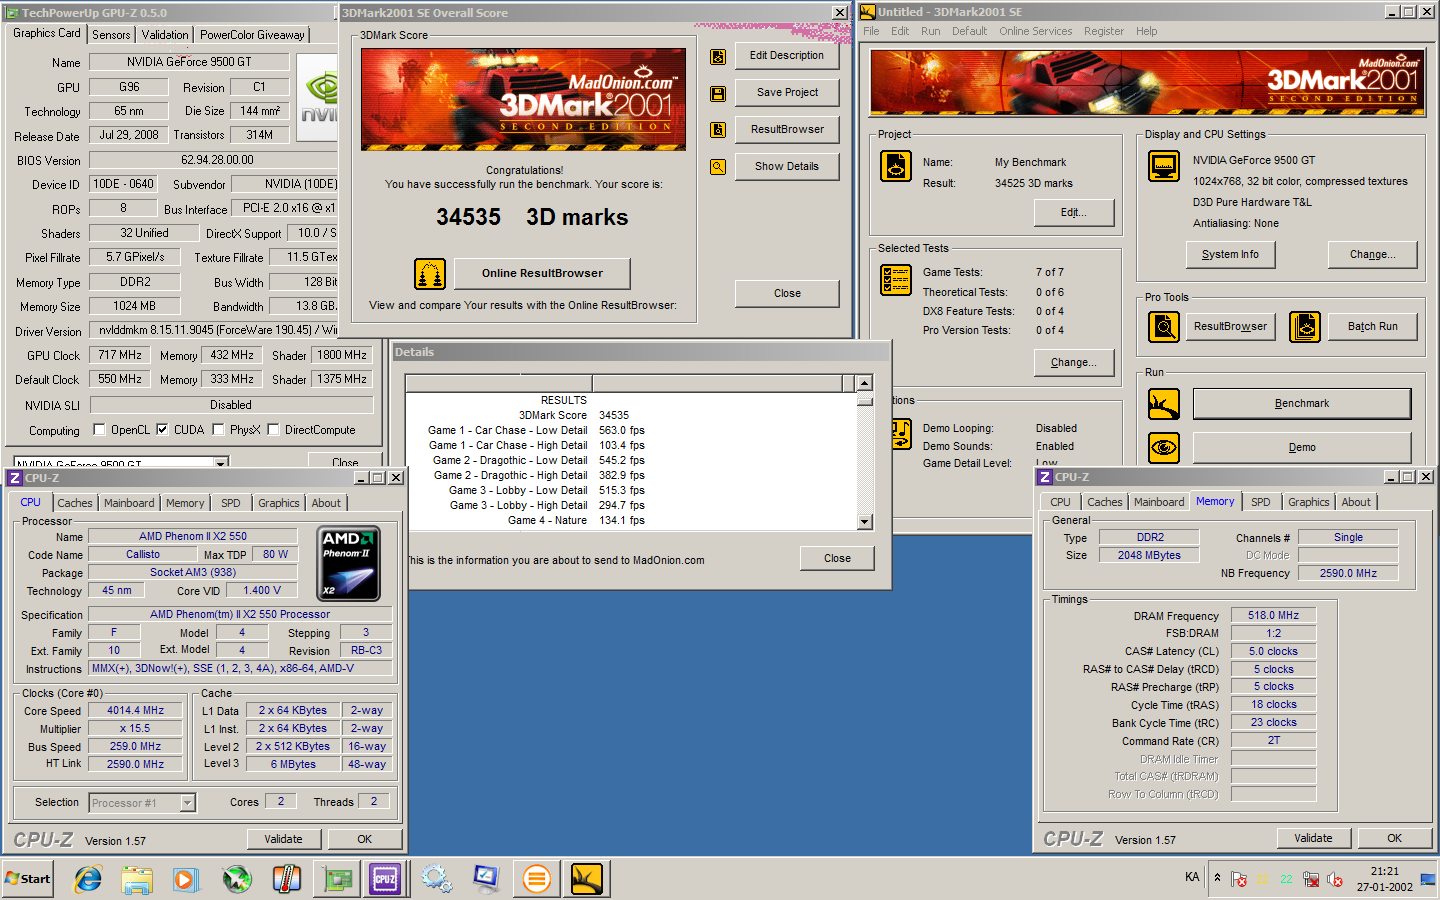Click the icon beside Online ResultBrowser button
1440x900 pixels.
pyautogui.click(x=430, y=273)
